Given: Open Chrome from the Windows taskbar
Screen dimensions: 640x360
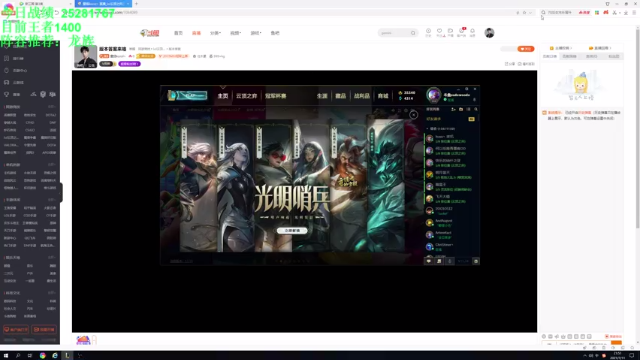Looking at the screenshot, I should coord(42,356).
